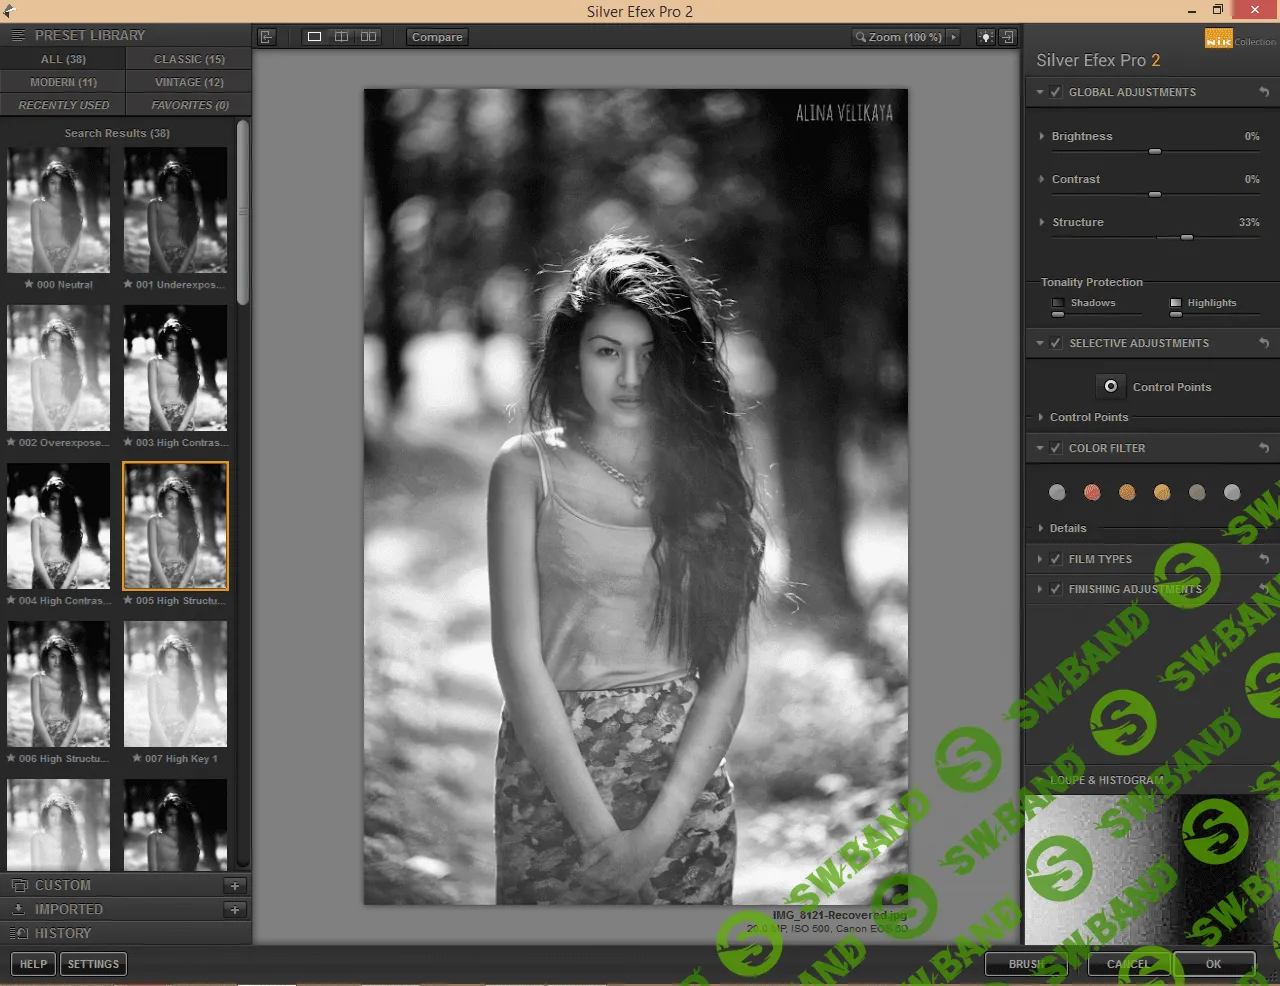Activate side-by-side comparison view icon
The height and width of the screenshot is (986, 1280).
[368, 36]
